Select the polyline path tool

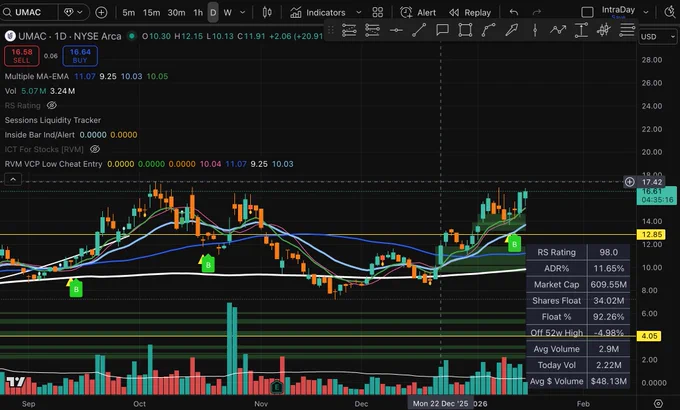558,30
